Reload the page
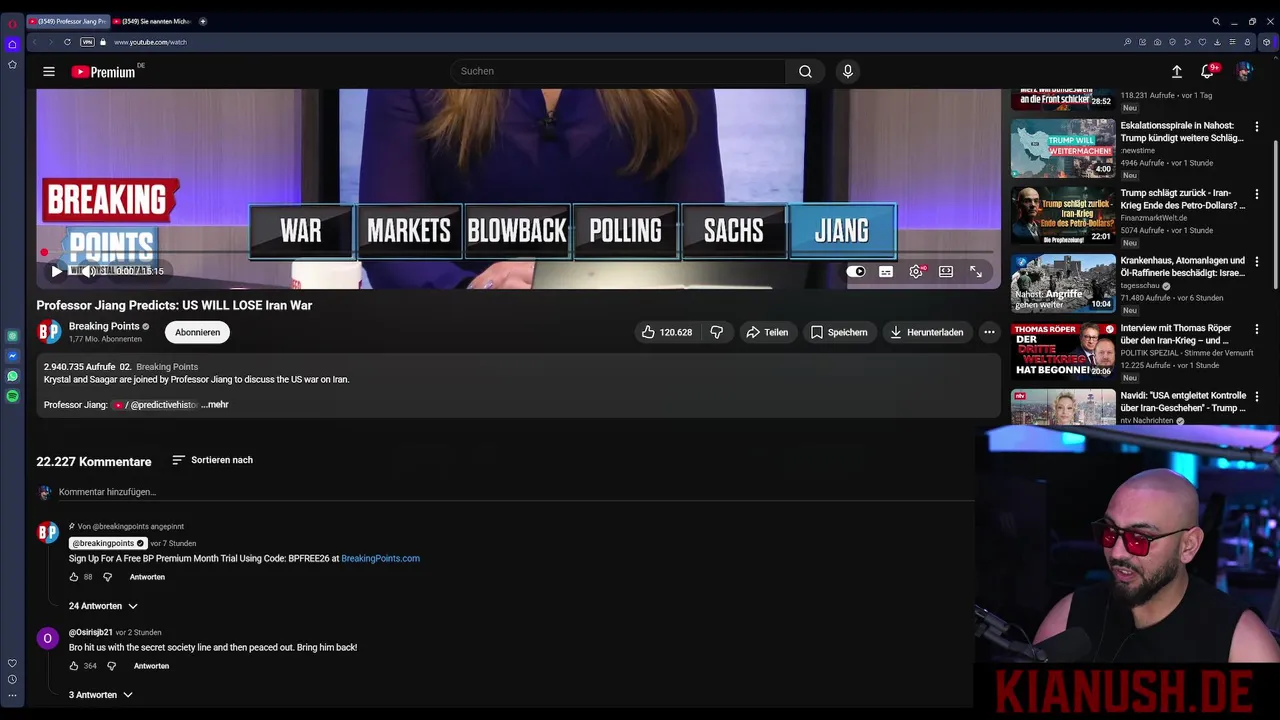 click(x=67, y=42)
